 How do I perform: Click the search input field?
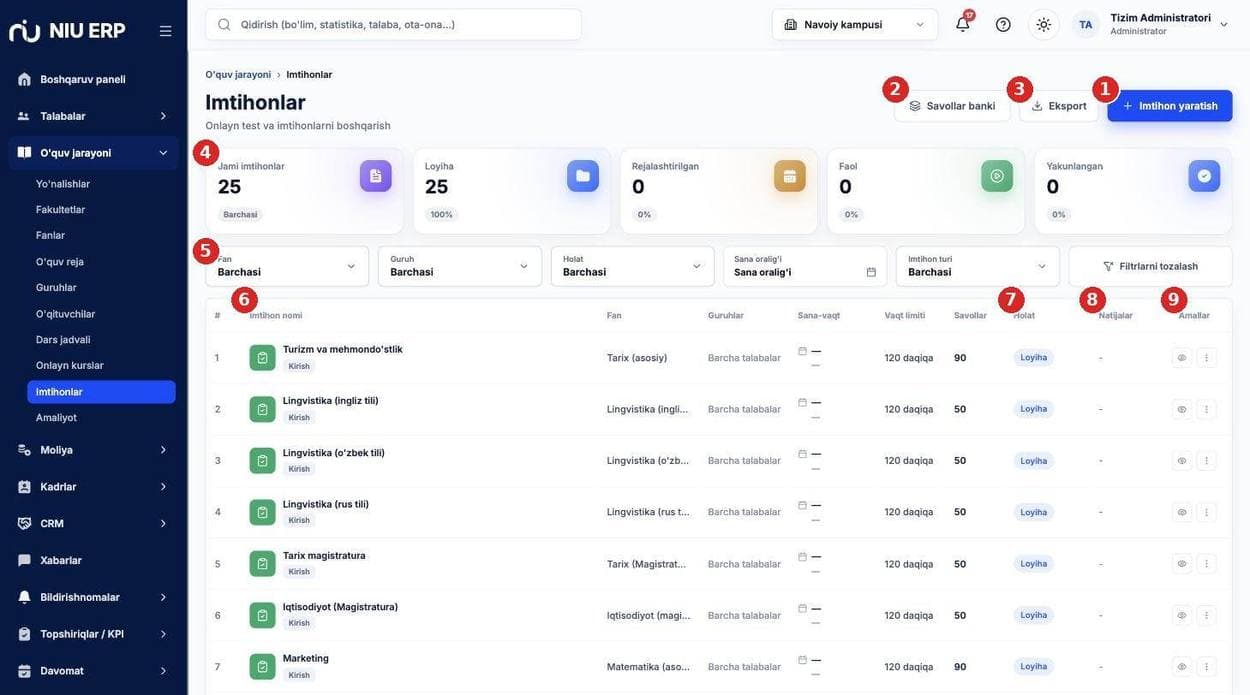tap(393, 25)
